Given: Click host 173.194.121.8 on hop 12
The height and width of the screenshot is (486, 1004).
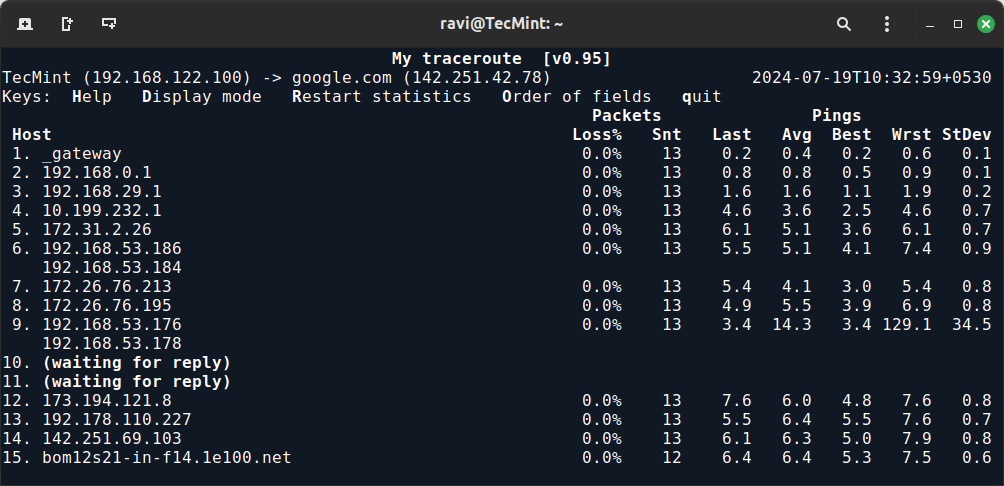Looking at the screenshot, I should (107, 400).
